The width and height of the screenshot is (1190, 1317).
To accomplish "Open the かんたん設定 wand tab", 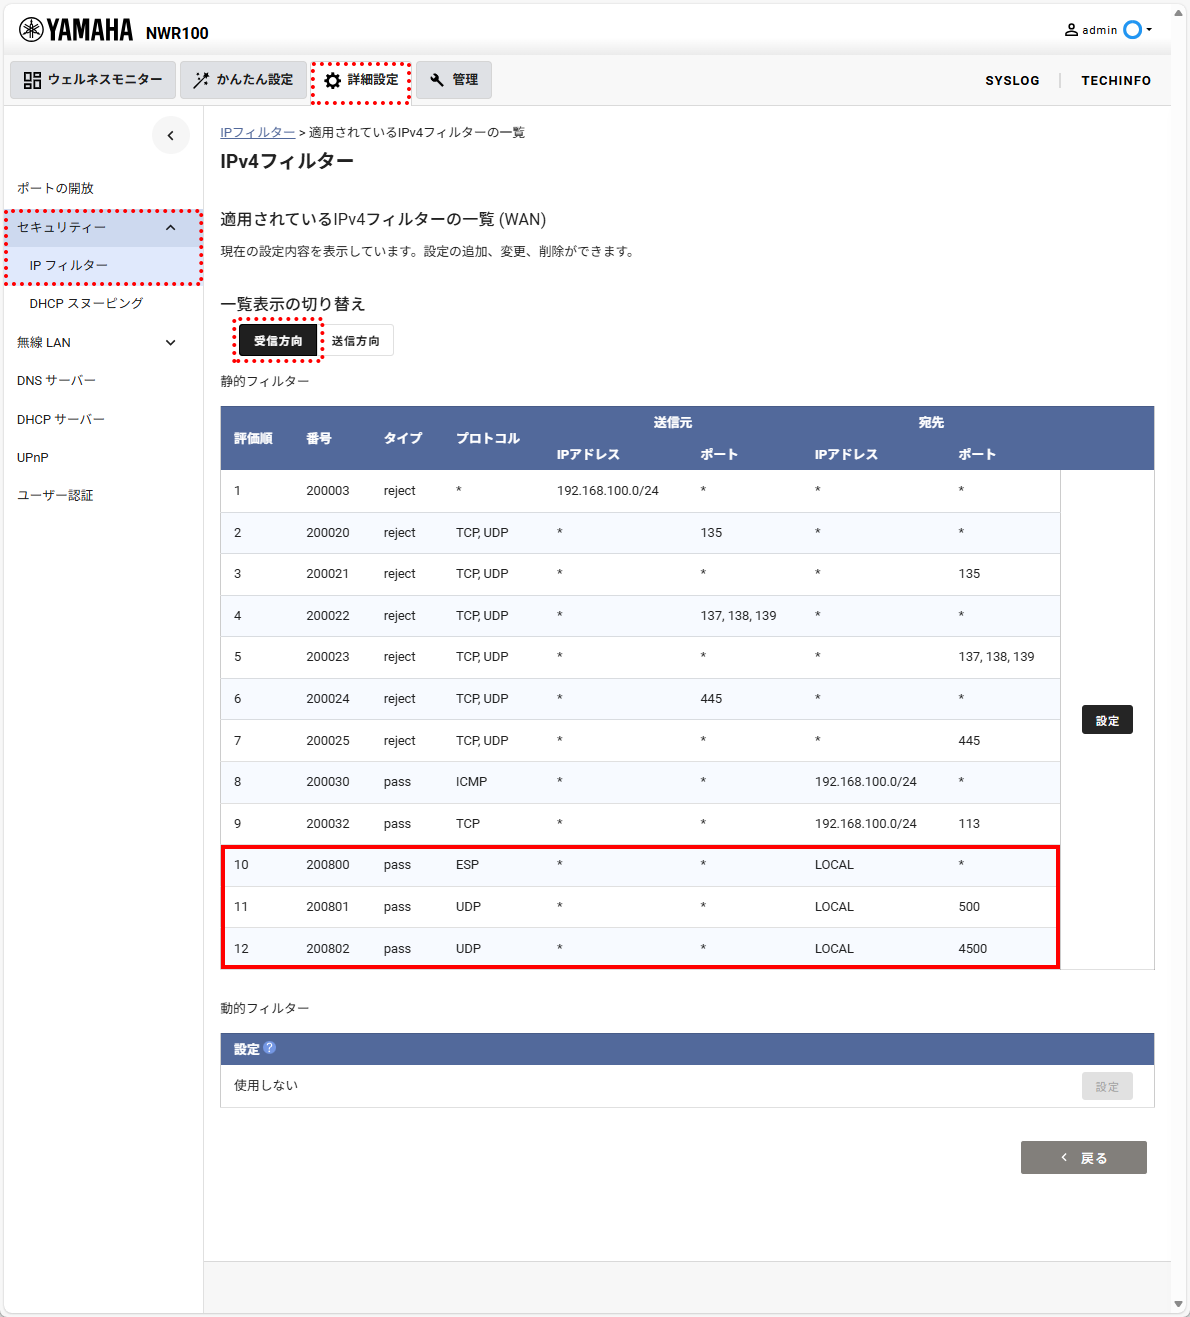I will (243, 80).
